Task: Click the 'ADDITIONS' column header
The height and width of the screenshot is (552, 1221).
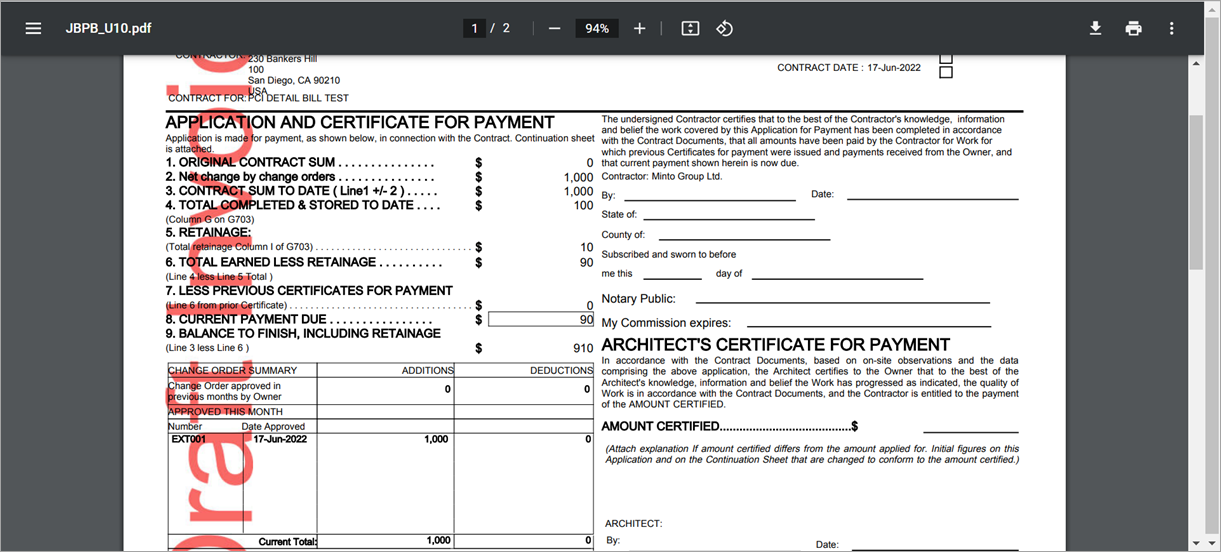Action: pos(427,370)
